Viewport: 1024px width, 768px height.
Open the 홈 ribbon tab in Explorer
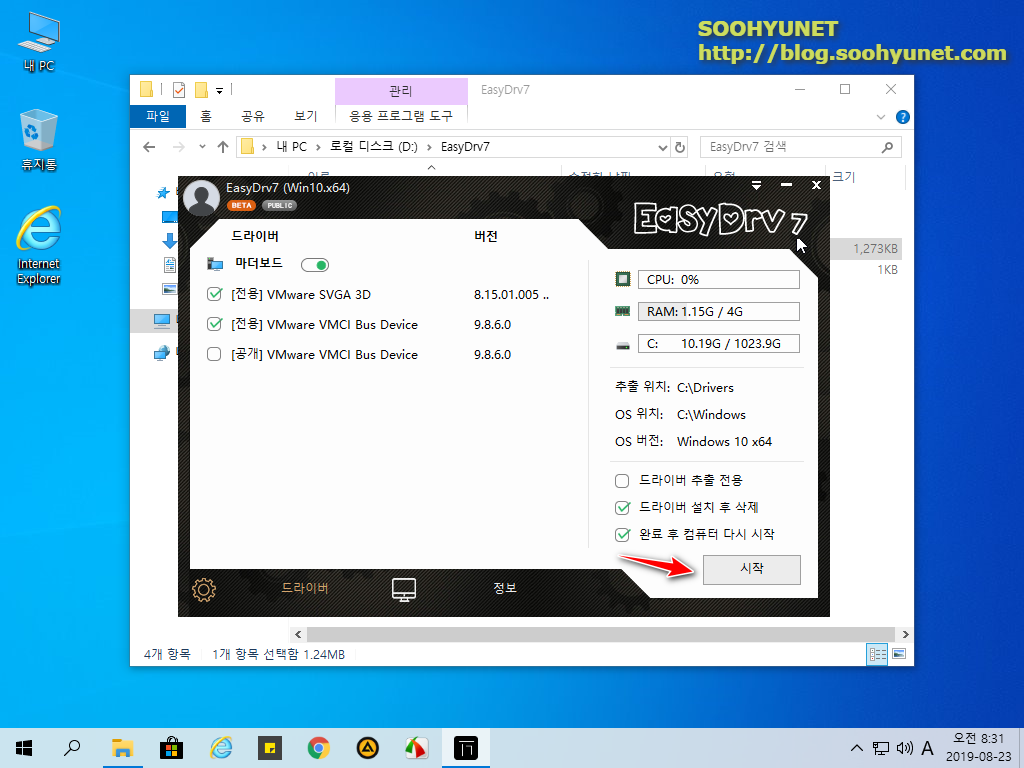206,116
